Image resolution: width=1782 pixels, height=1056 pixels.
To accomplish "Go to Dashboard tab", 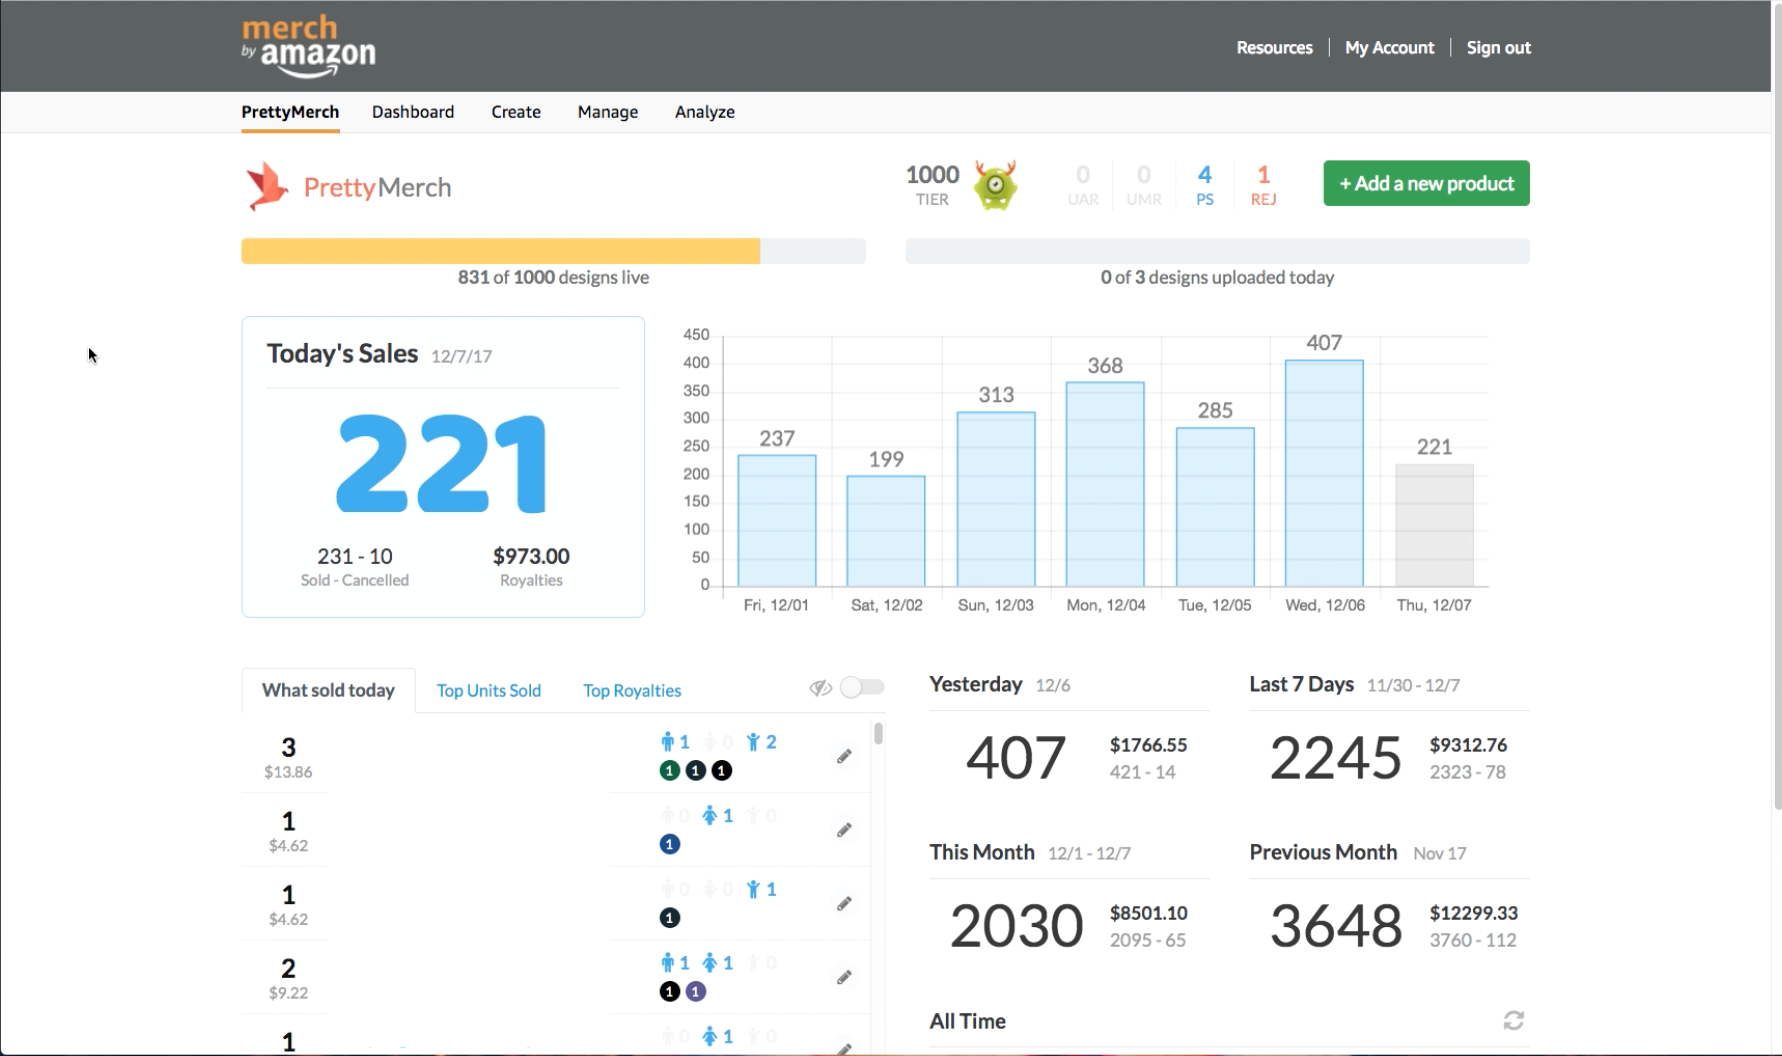I will coord(413,112).
